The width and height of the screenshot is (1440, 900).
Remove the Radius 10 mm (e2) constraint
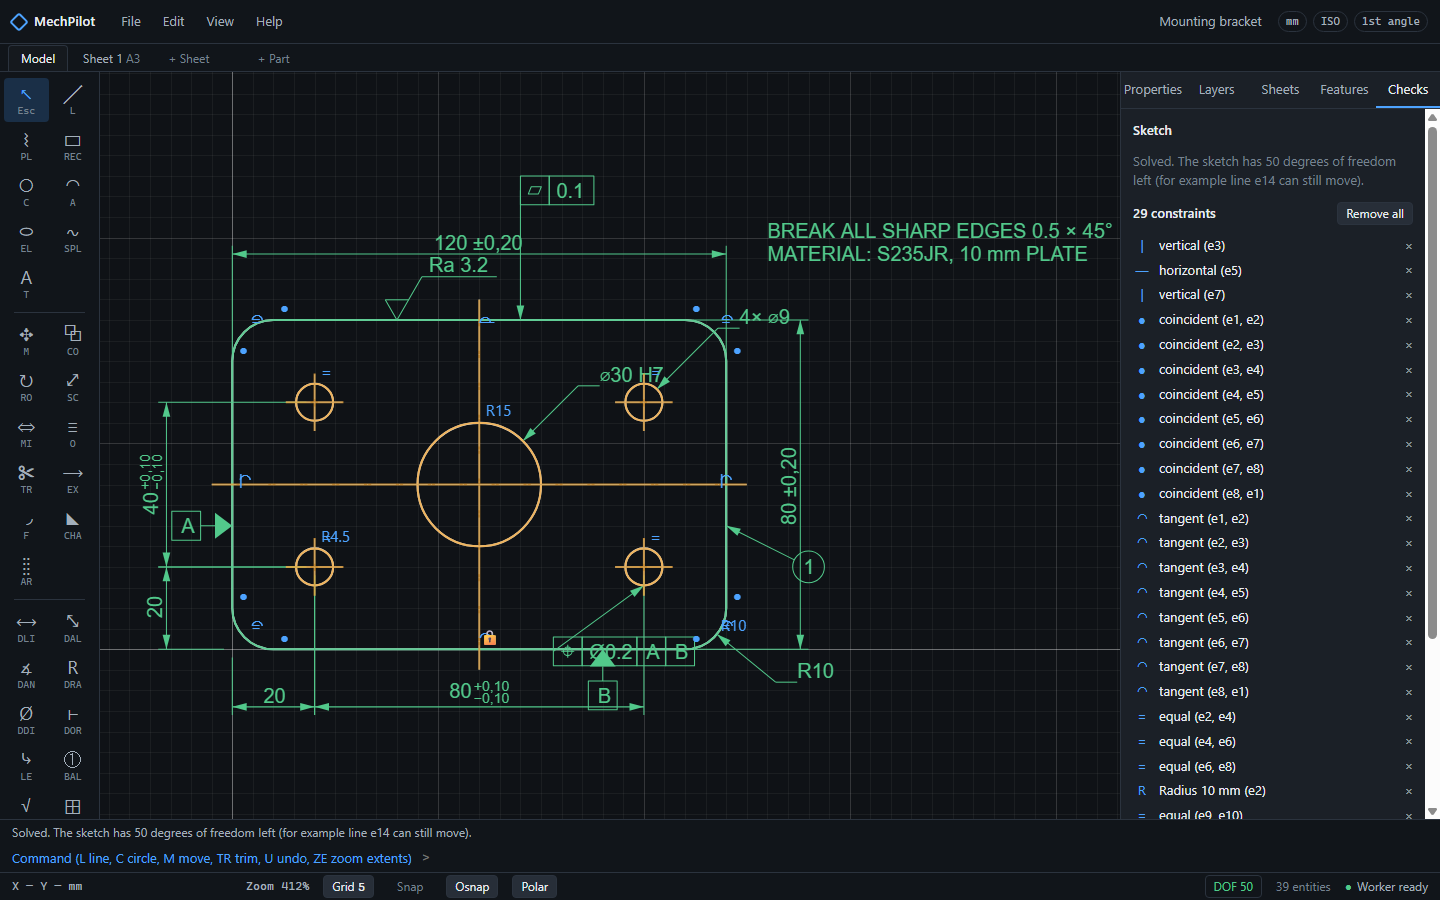(x=1409, y=791)
